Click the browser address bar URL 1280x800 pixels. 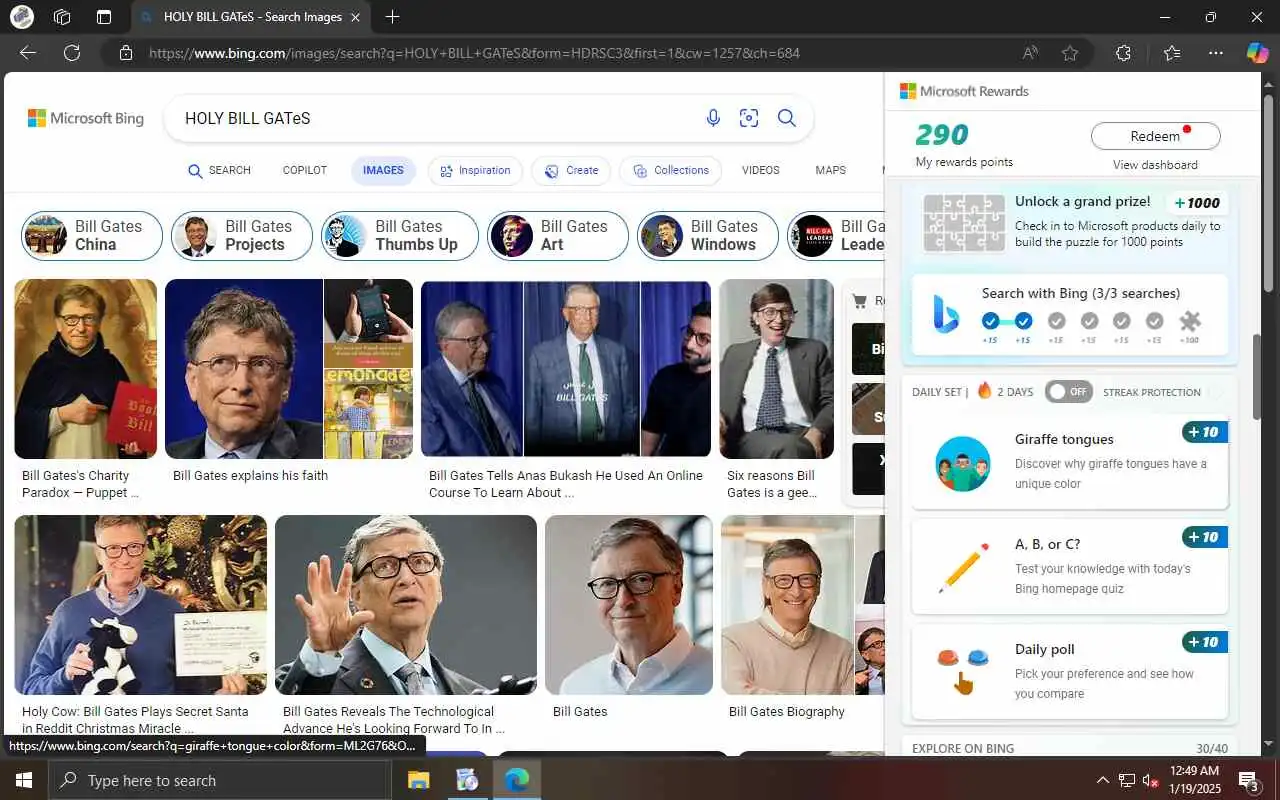[474, 53]
